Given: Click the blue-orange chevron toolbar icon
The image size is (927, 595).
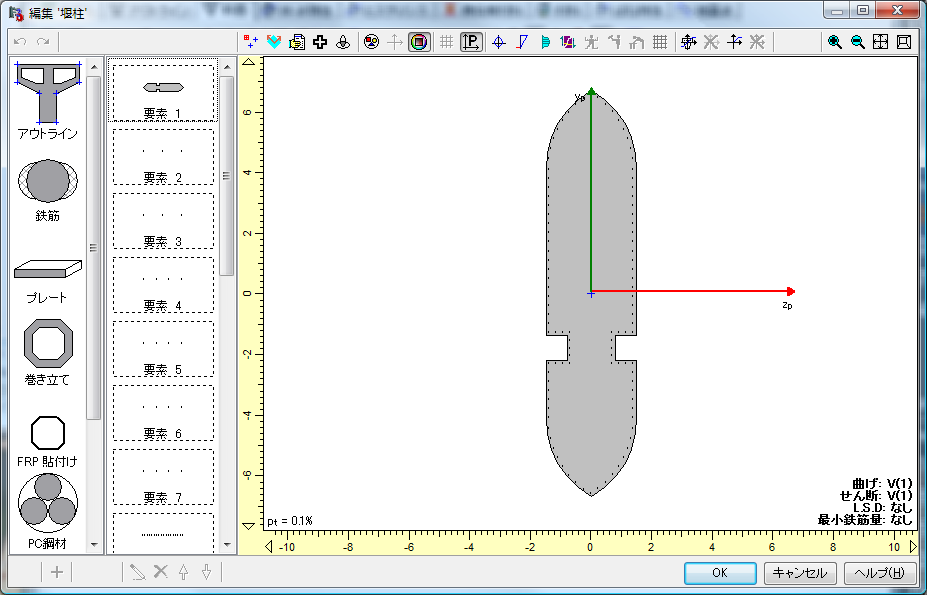Looking at the screenshot, I should (274, 42).
